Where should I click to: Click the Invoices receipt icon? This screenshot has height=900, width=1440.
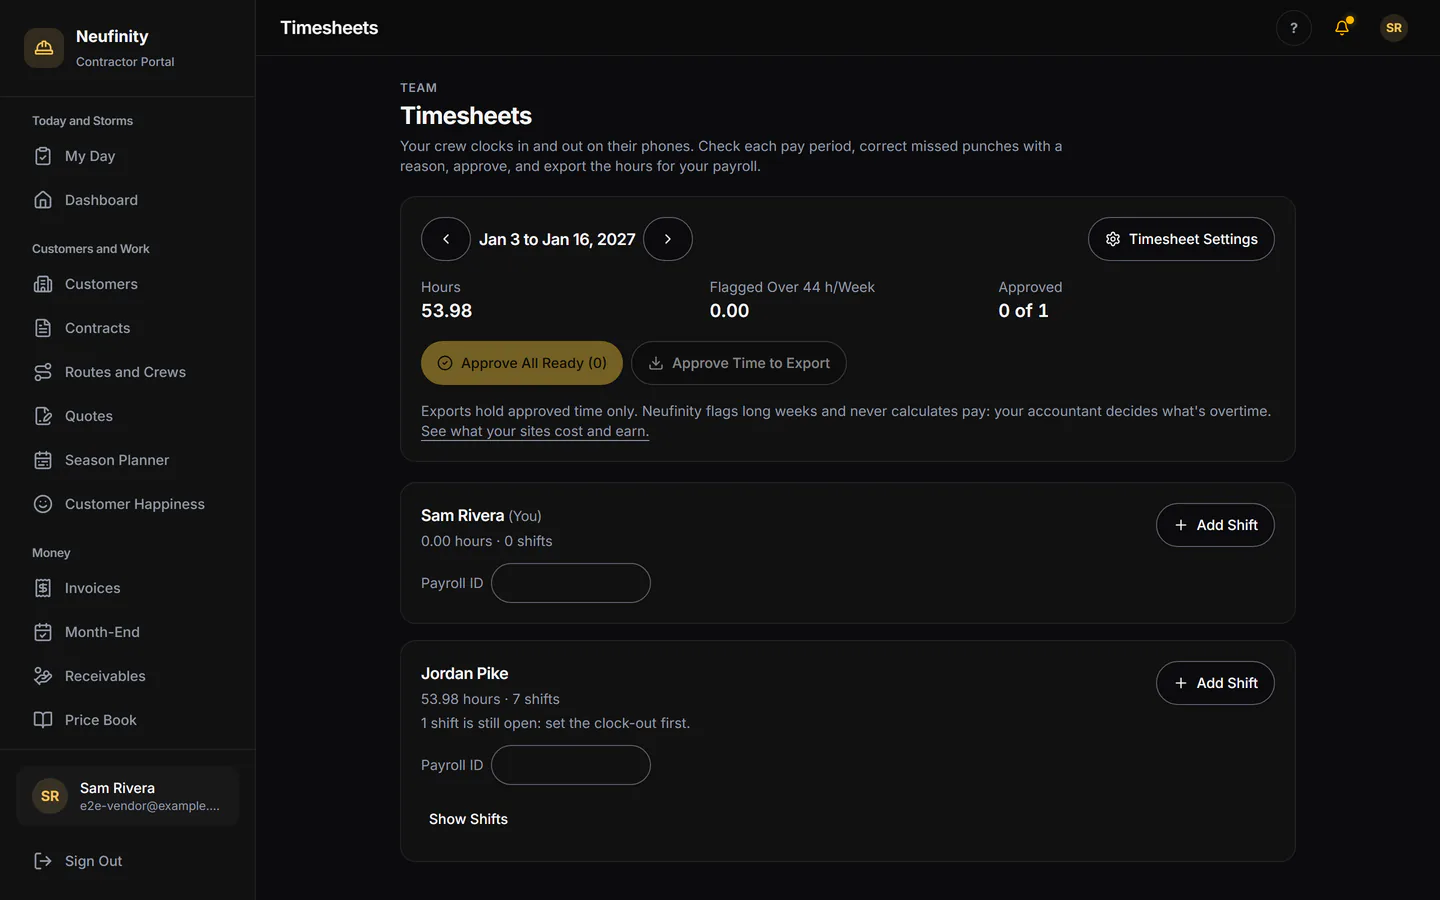click(43, 588)
